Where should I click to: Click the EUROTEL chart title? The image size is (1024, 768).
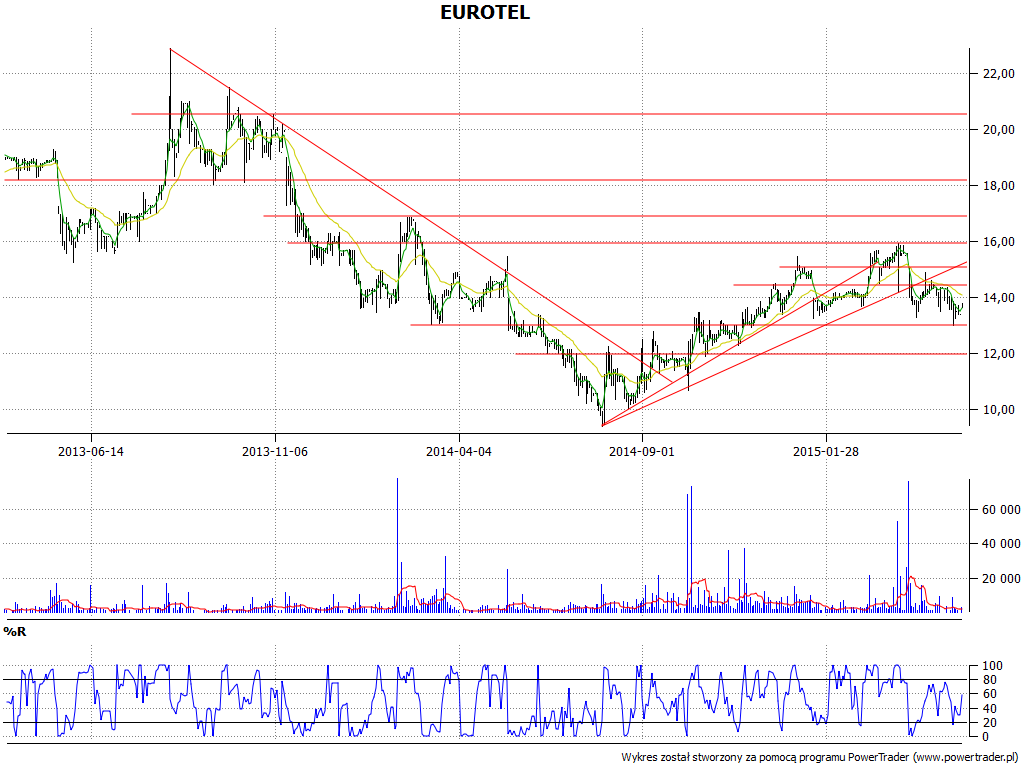pos(485,12)
